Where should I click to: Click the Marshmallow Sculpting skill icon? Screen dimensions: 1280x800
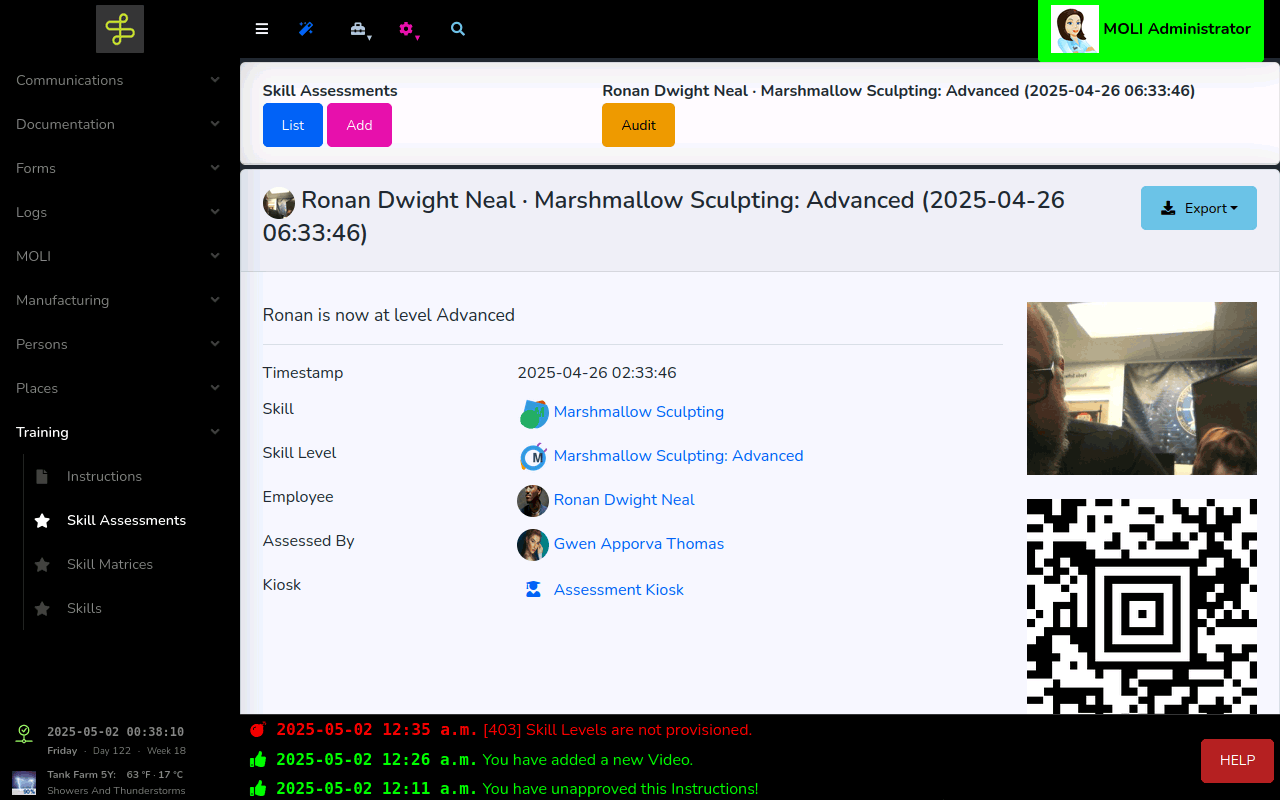coord(534,413)
